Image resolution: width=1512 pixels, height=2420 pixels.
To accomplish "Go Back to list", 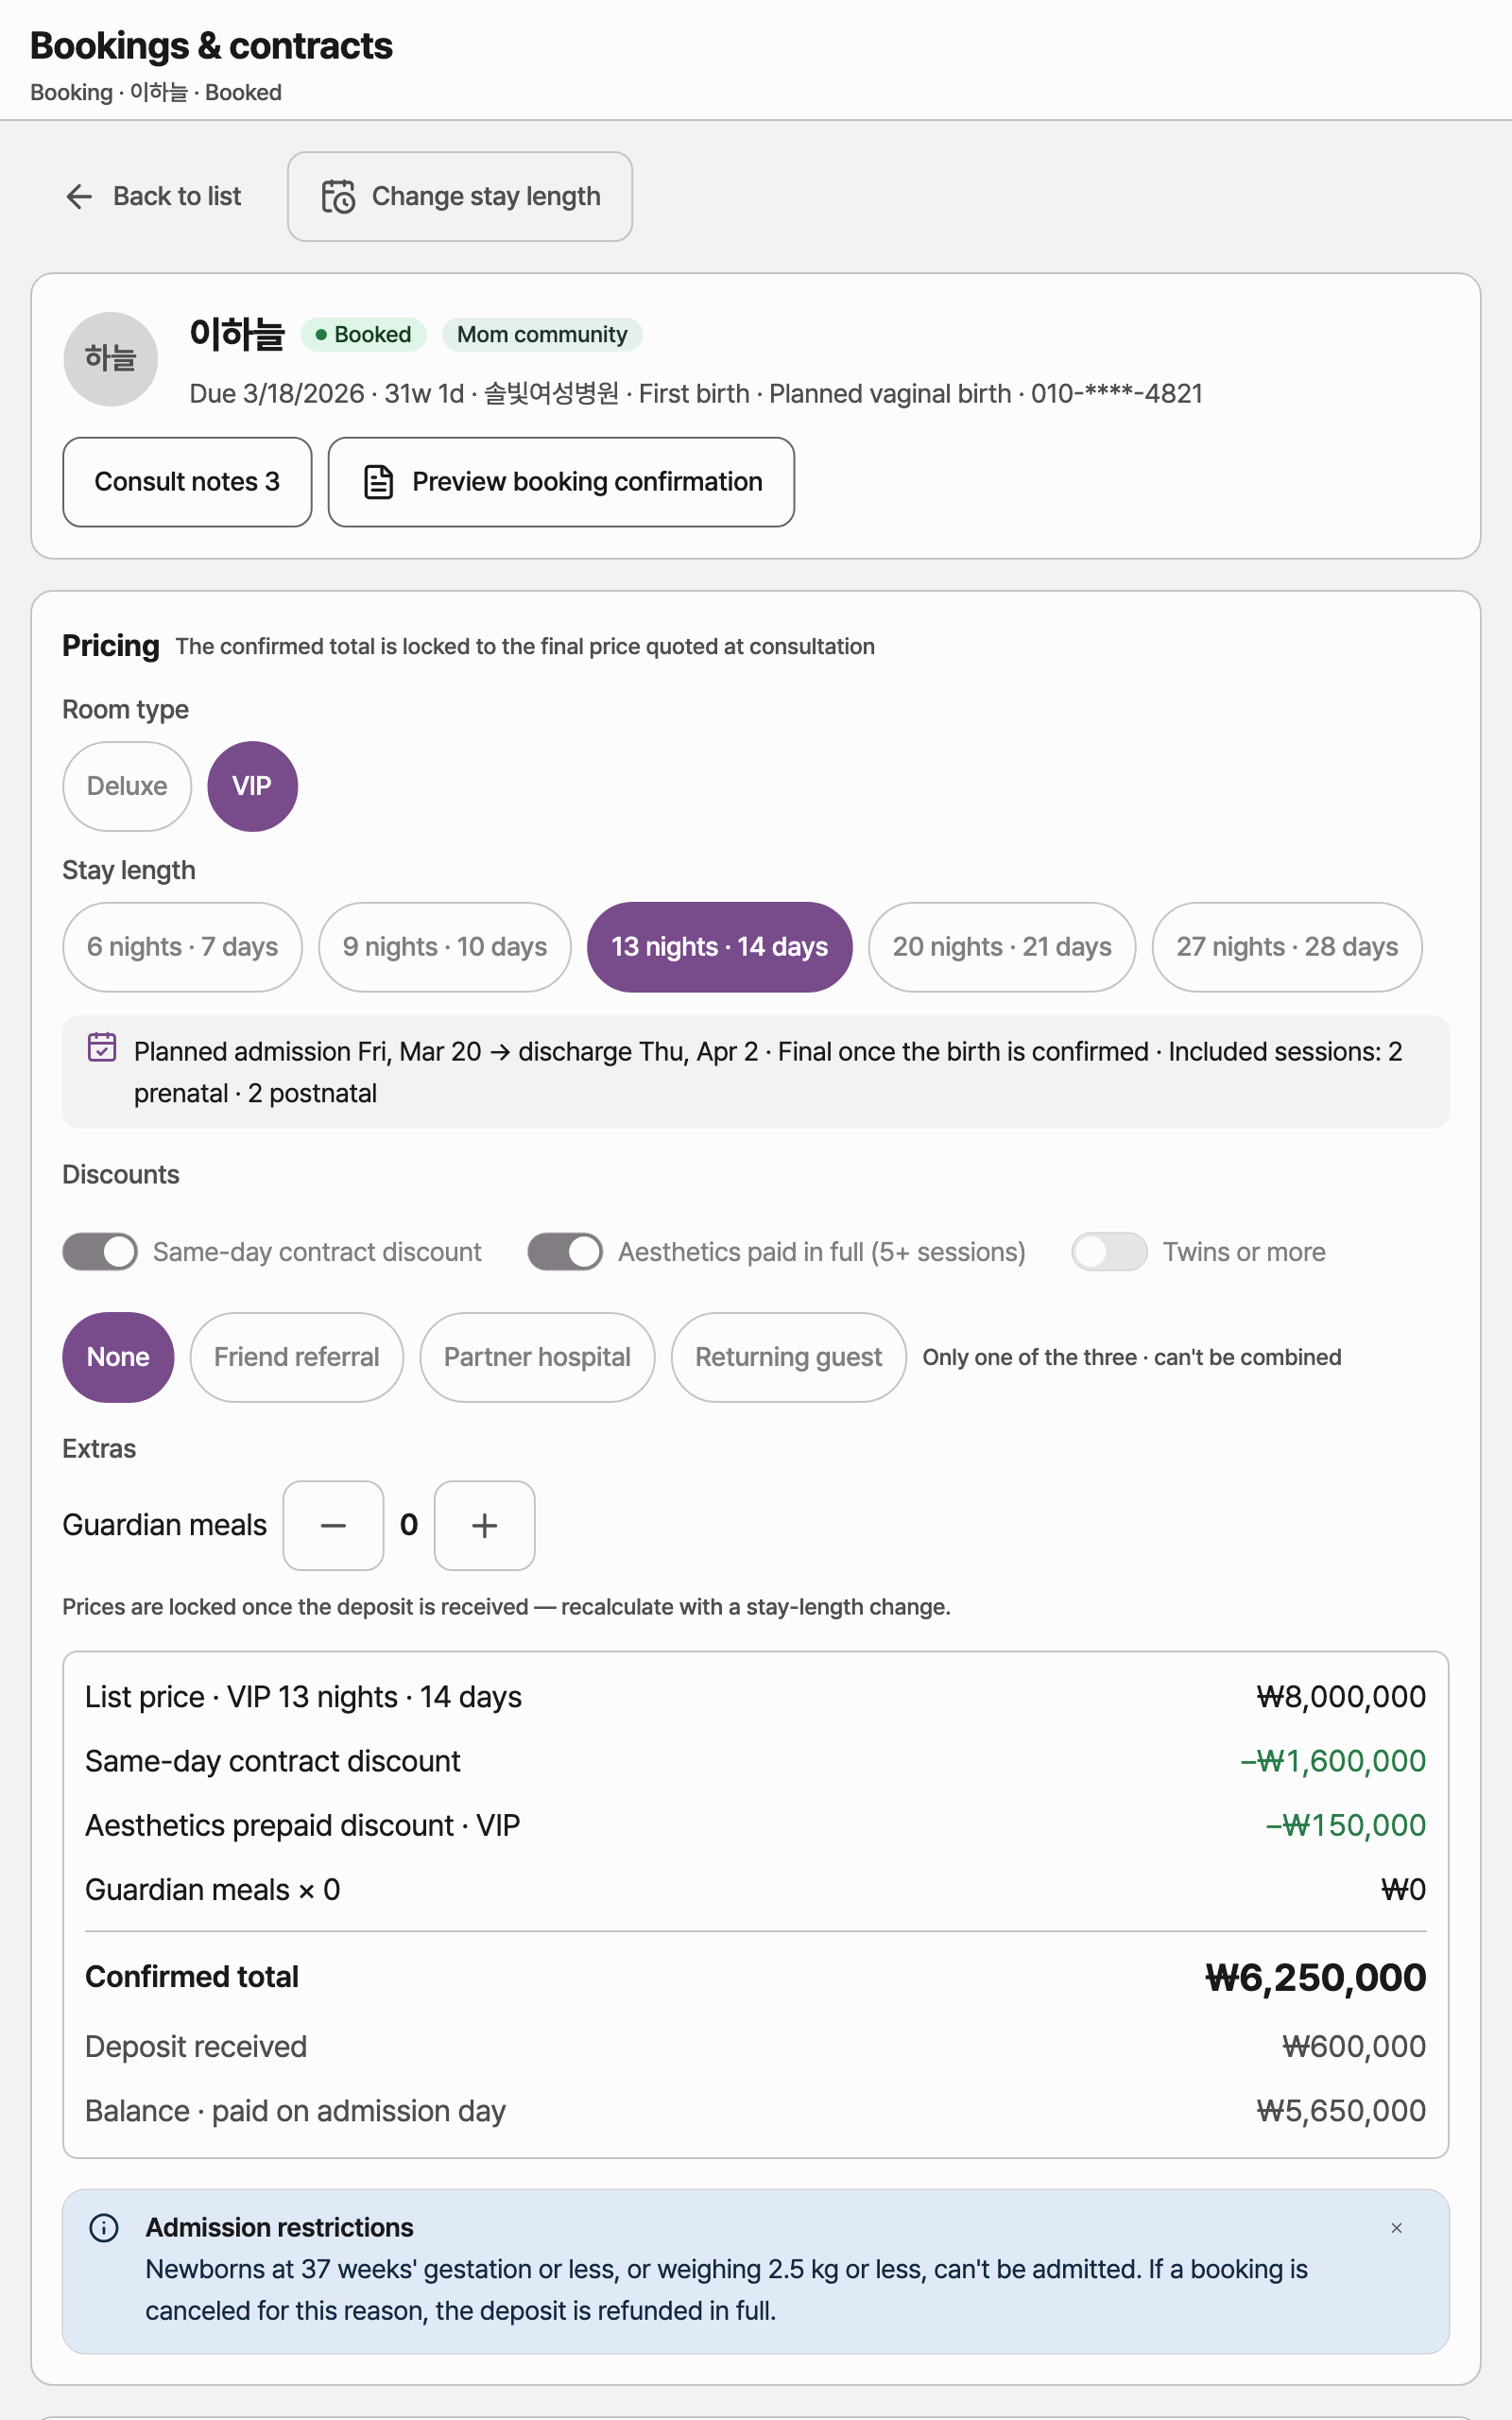I will click(x=153, y=196).
